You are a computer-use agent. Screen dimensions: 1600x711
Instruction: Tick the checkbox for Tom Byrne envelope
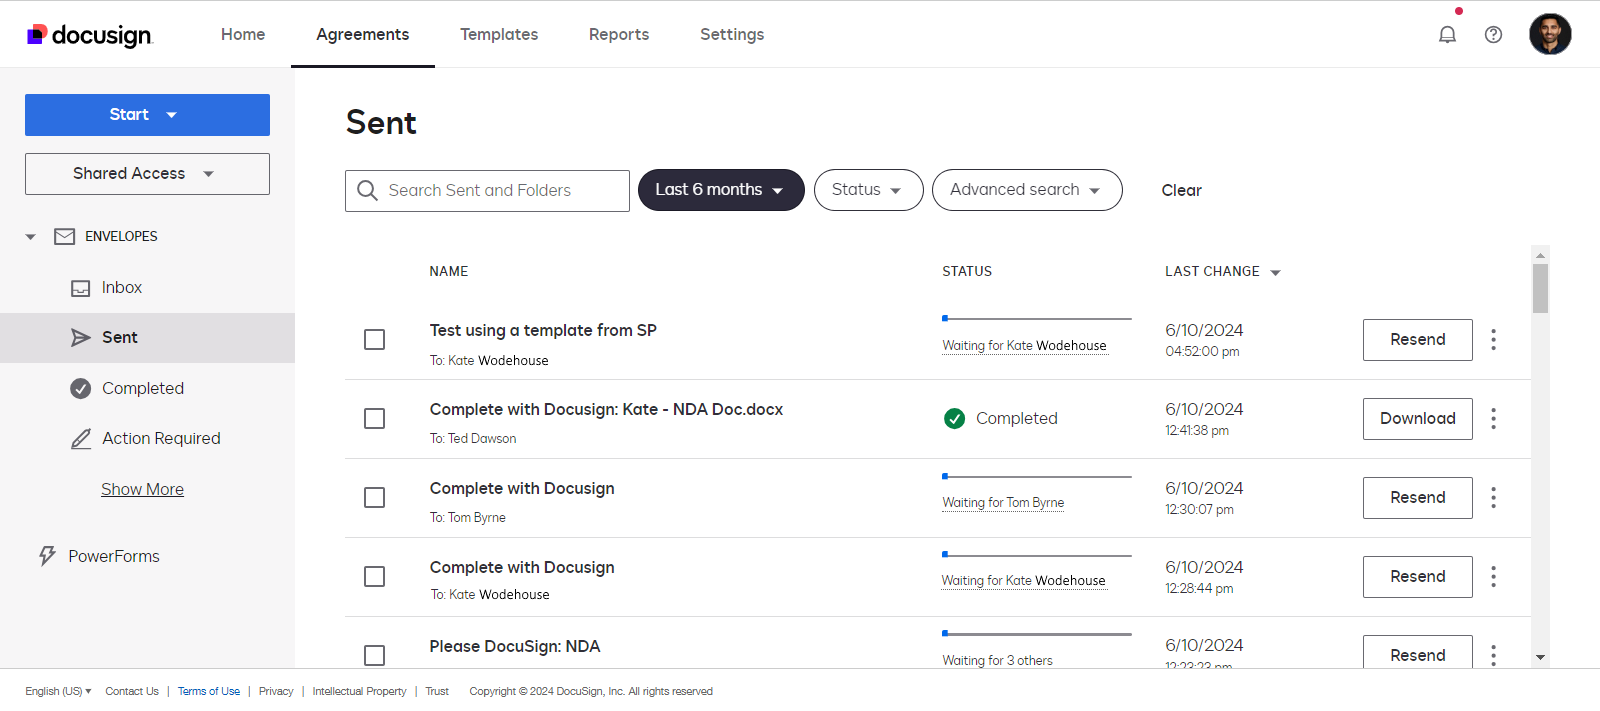[375, 498]
